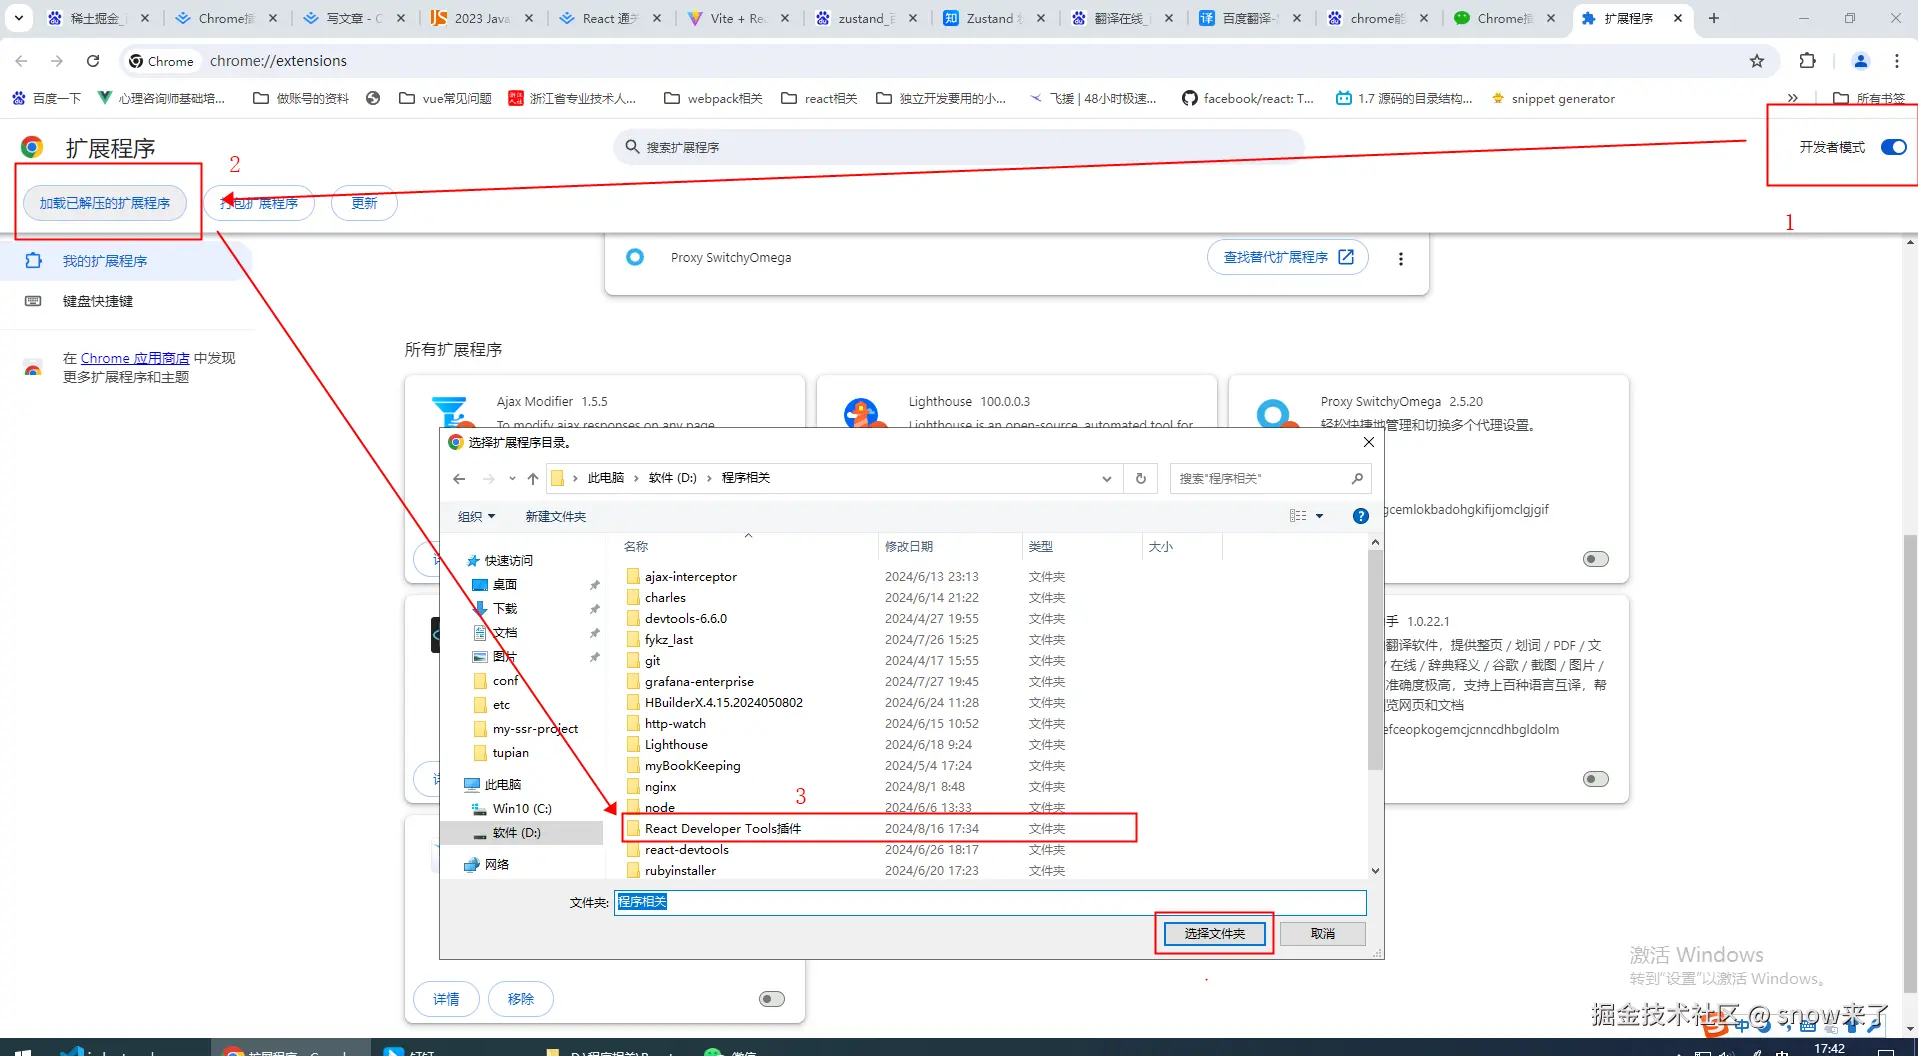Open the new tab plus button
The image size is (1918, 1056).
coord(1713,18)
